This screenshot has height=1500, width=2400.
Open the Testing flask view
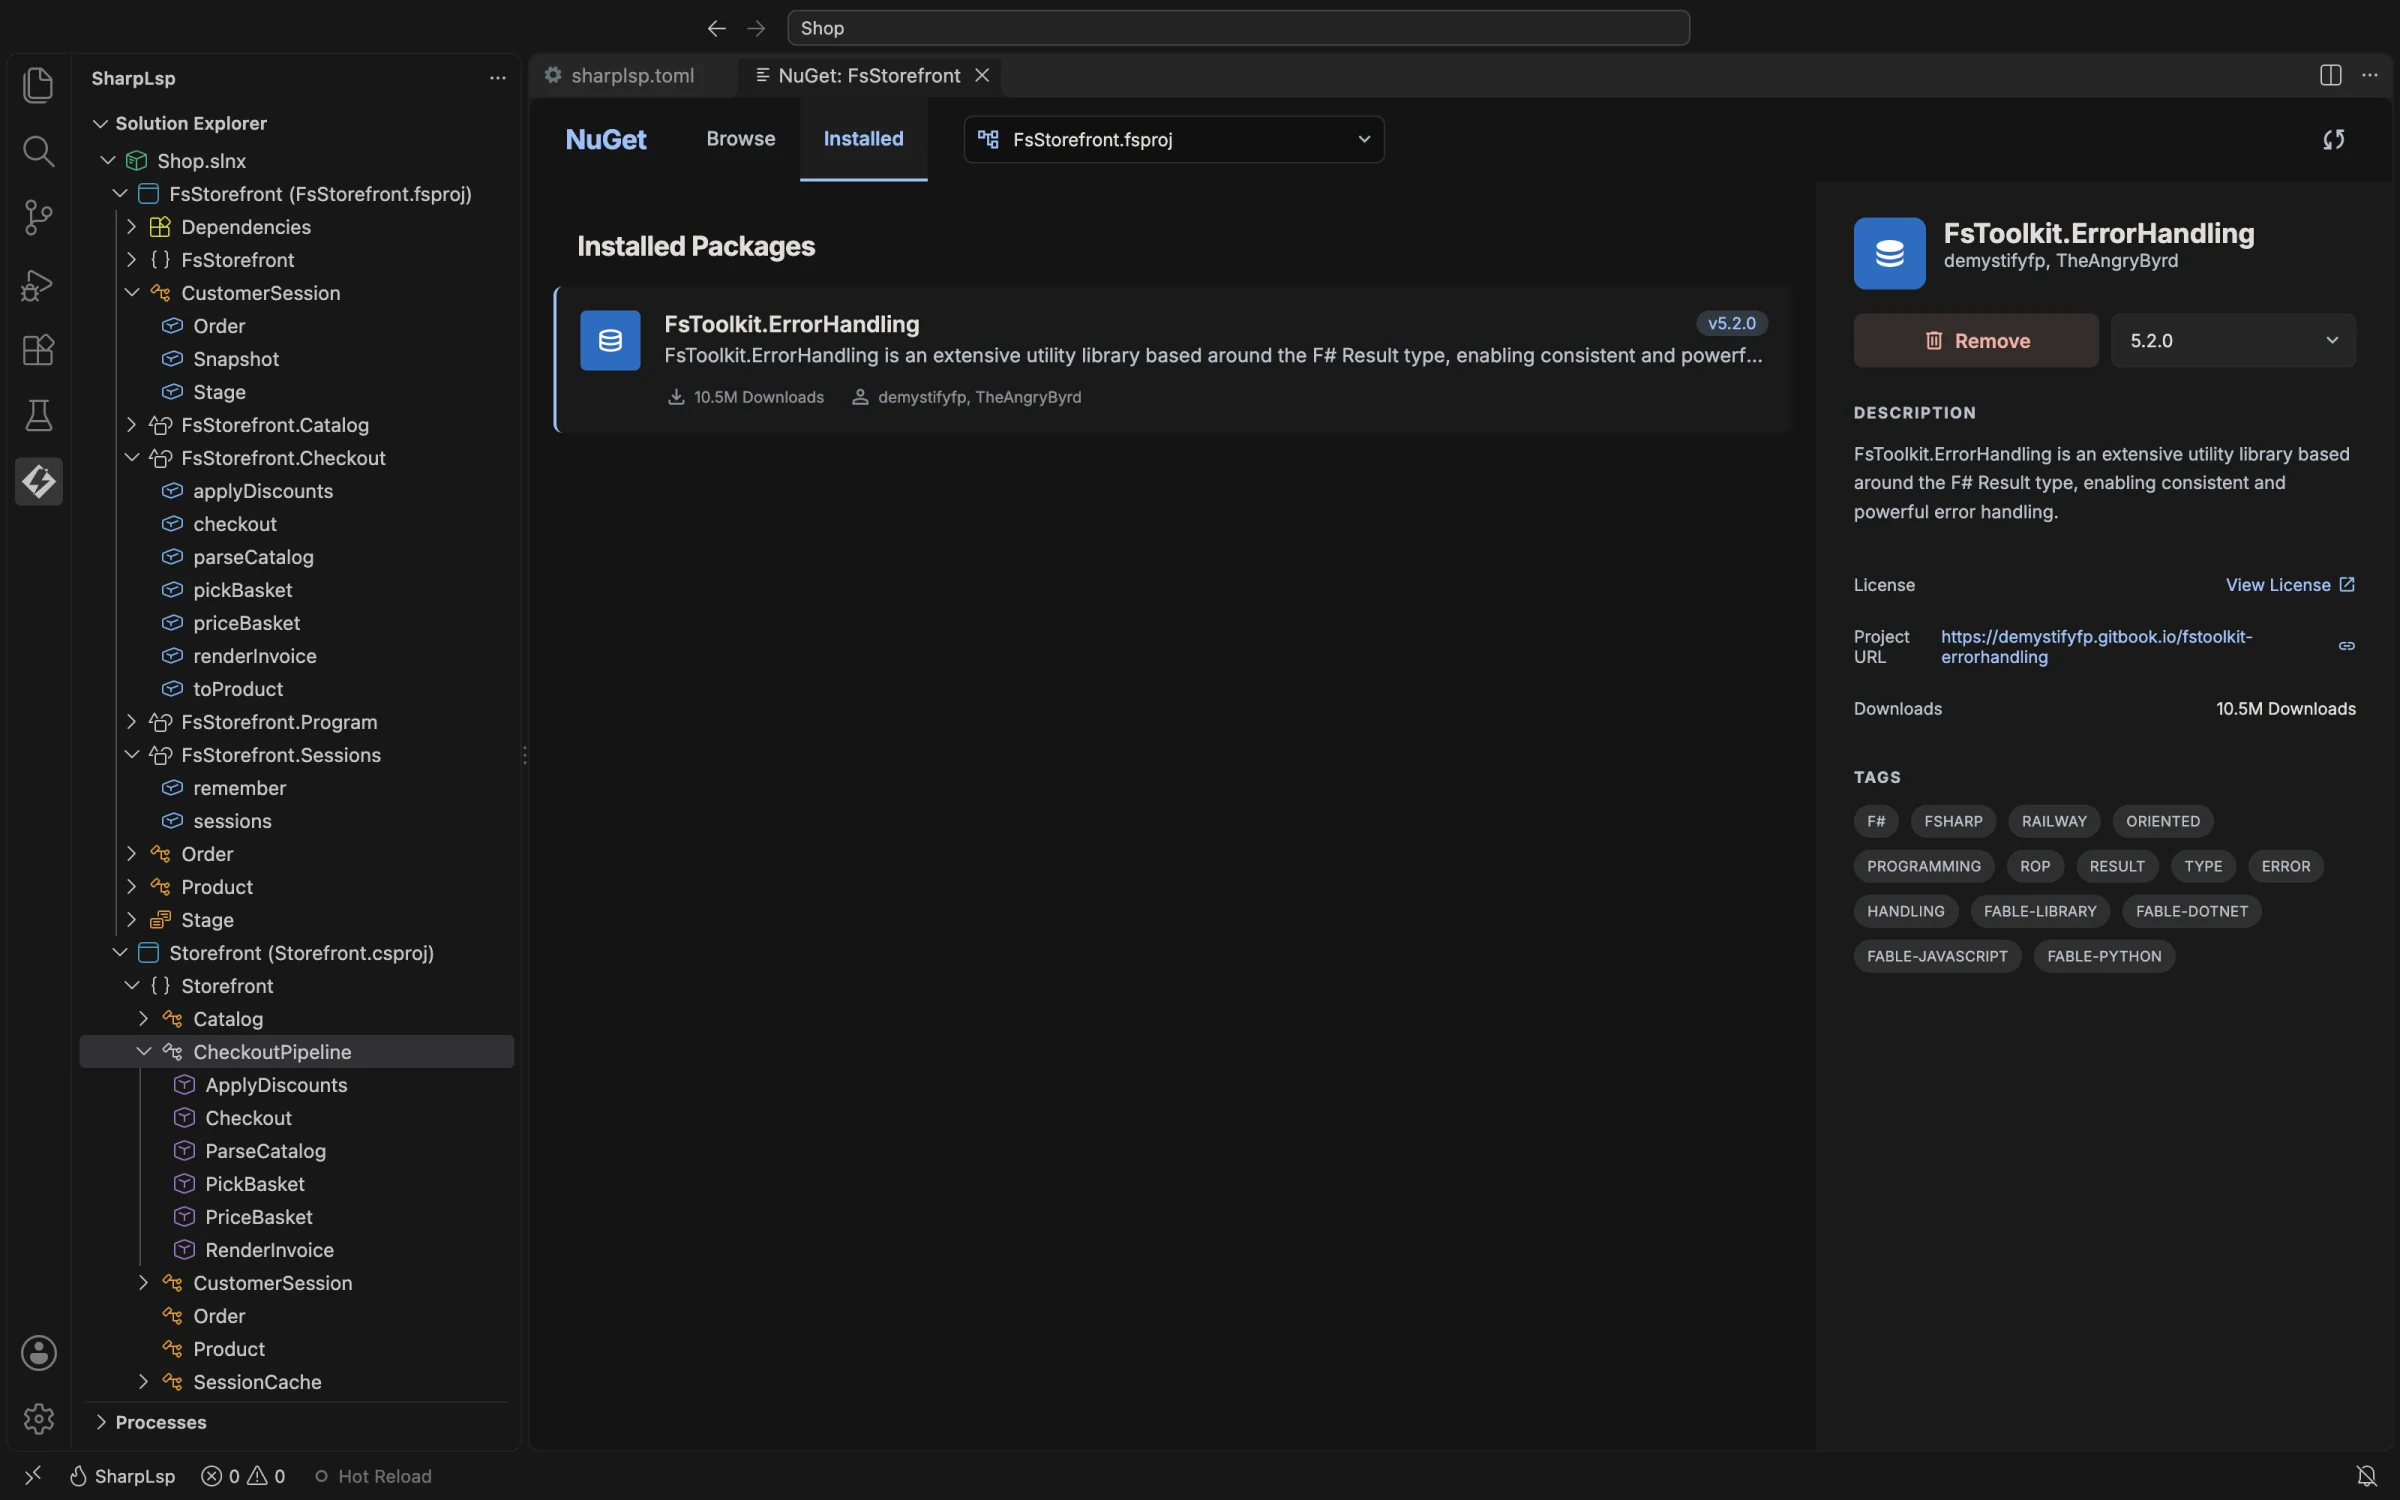point(38,416)
